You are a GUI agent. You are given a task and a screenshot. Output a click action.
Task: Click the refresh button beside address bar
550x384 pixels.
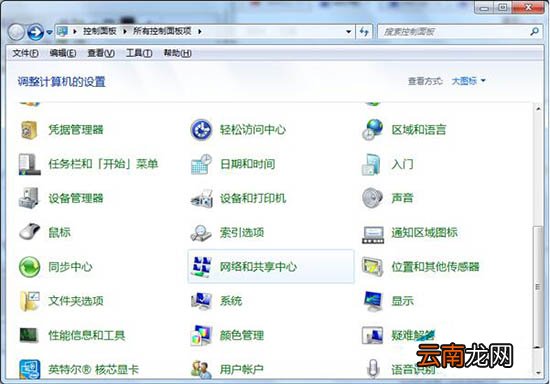tap(364, 32)
